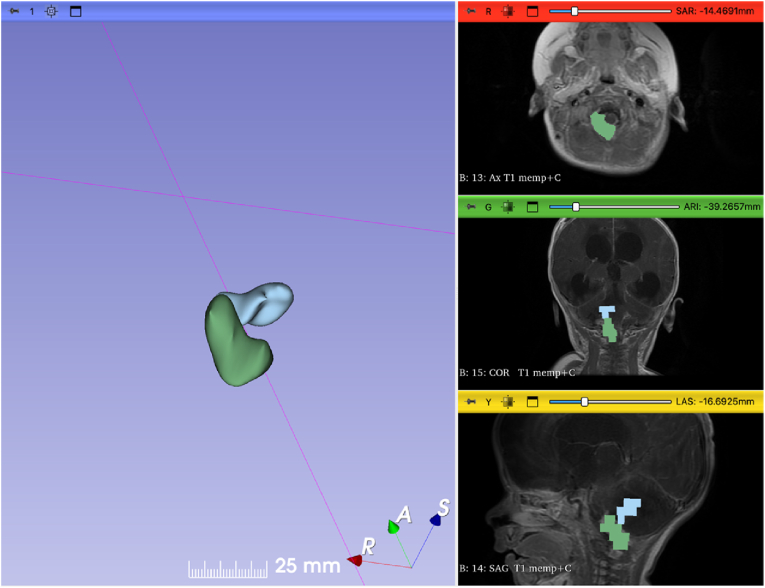Image resolution: width=765 pixels, height=588 pixels.
Task: Open the 3D view controller pin
Action: pyautogui.click(x=13, y=11)
